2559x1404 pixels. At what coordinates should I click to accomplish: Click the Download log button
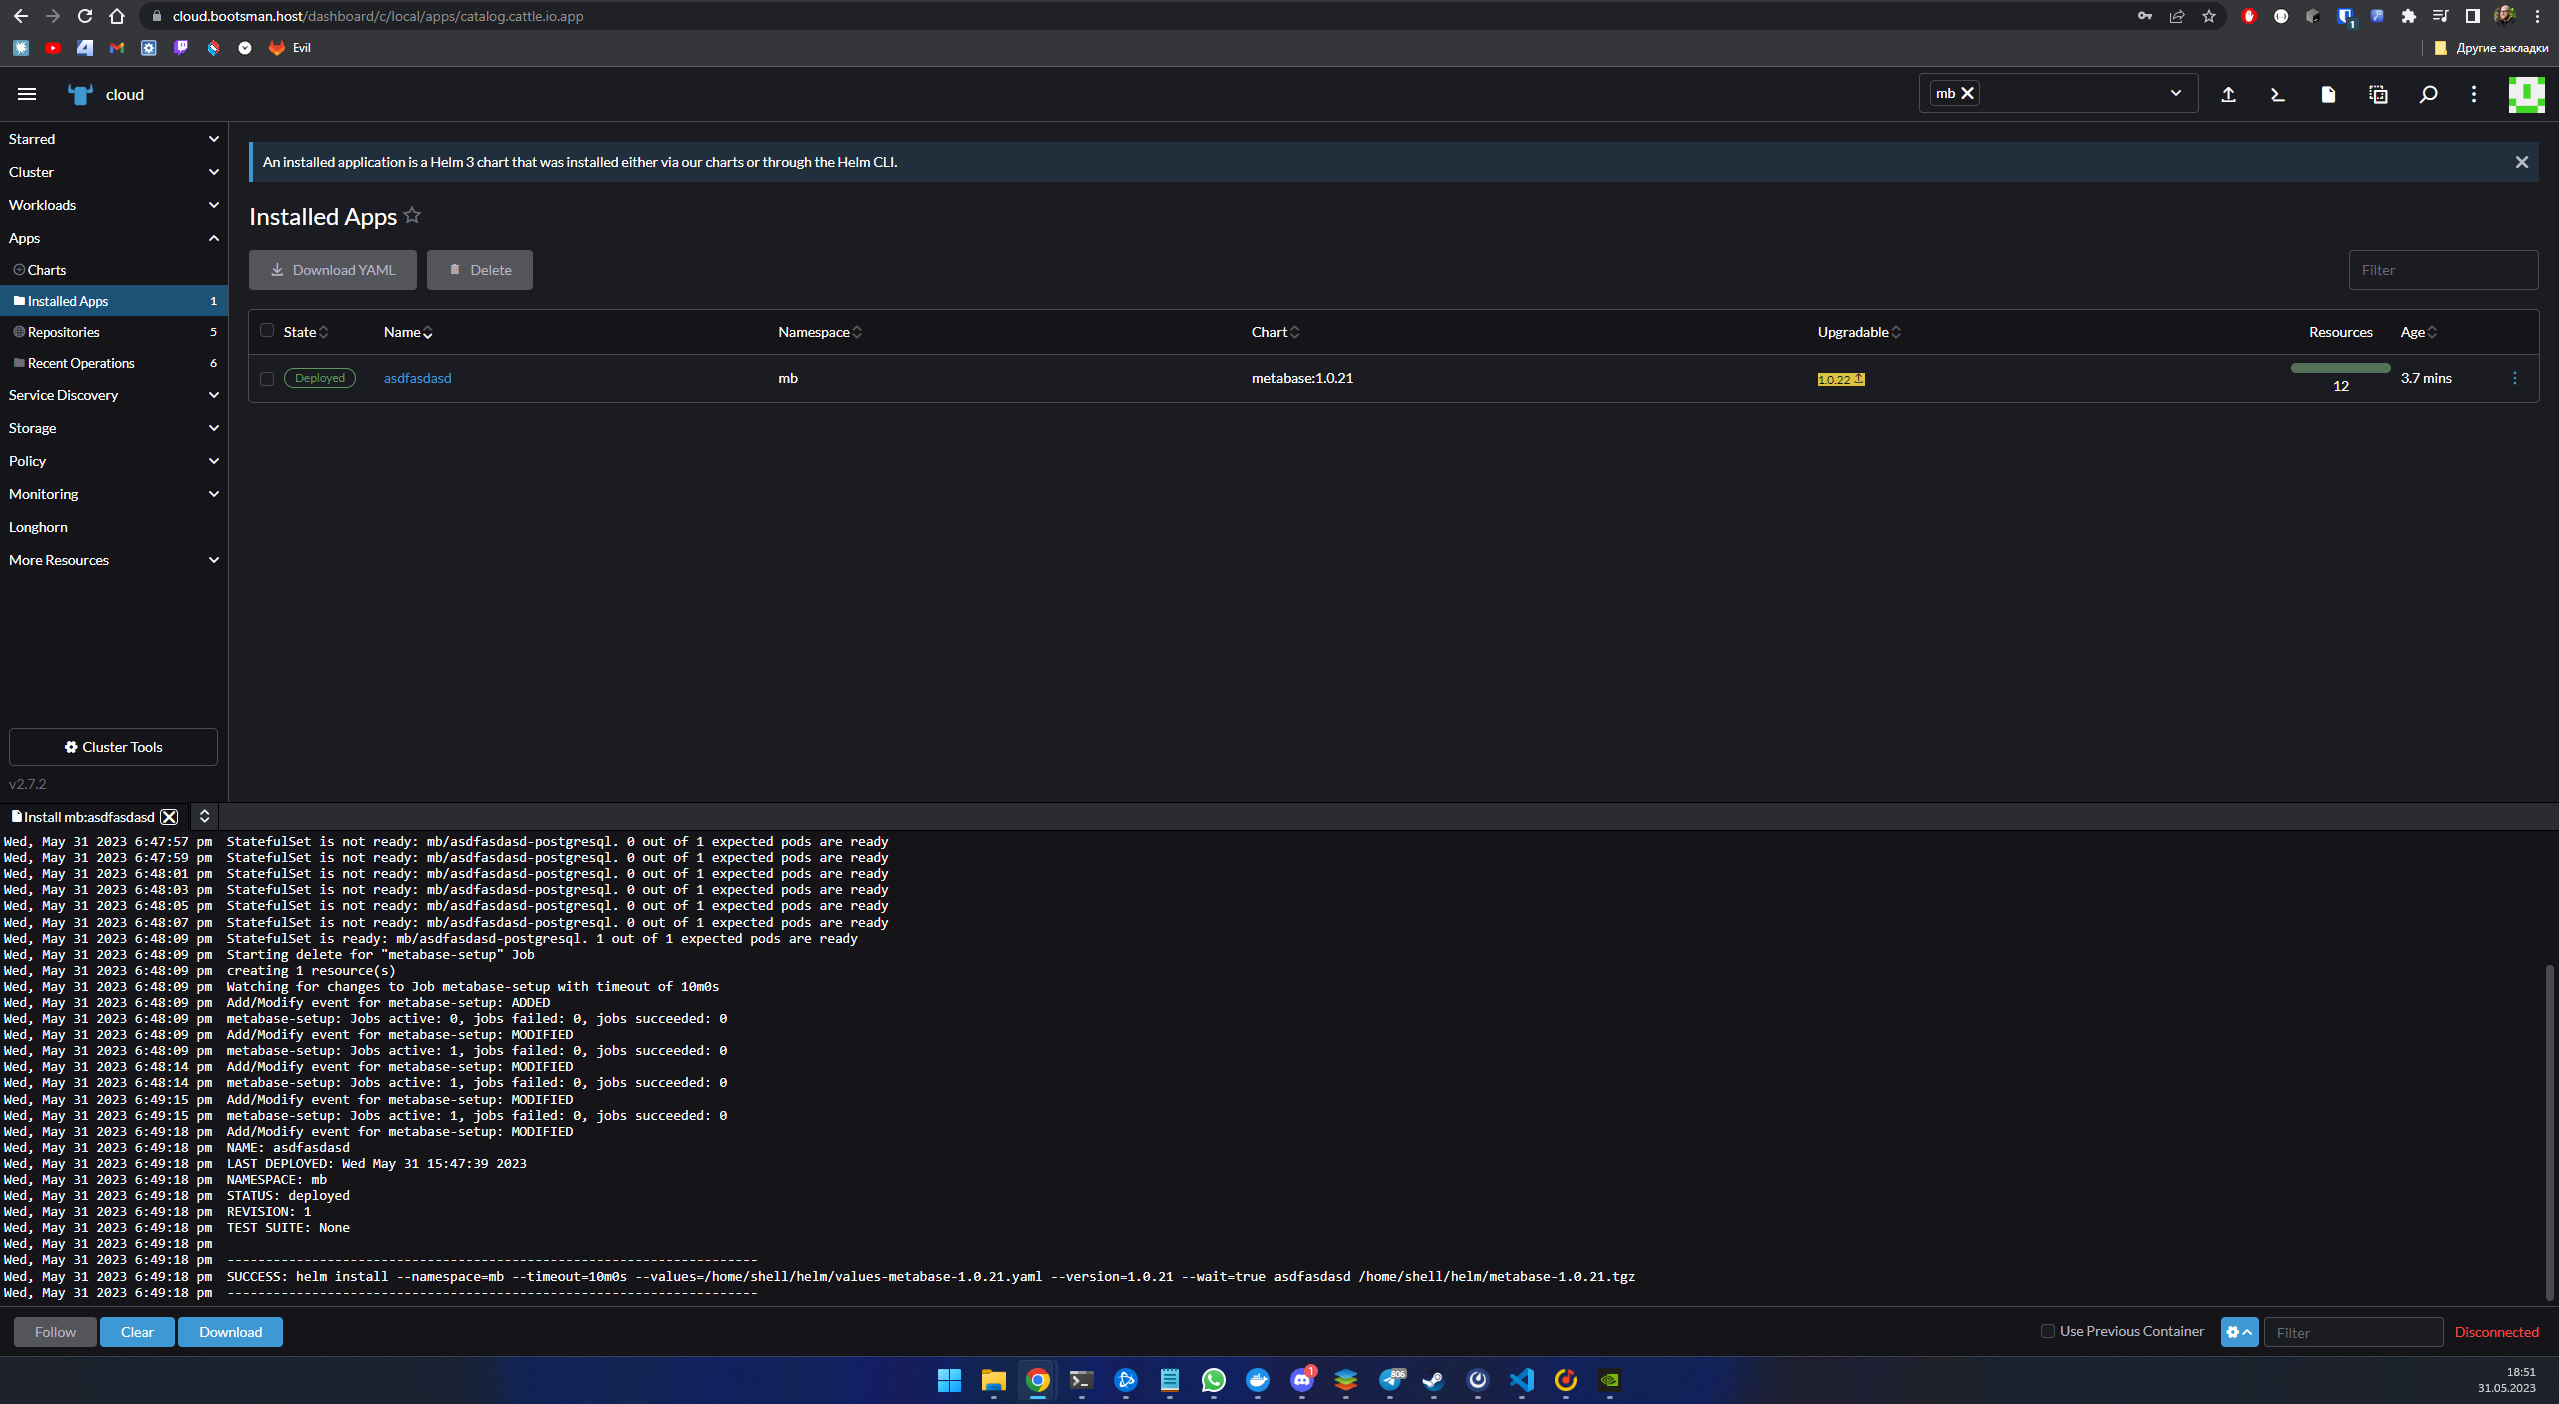tap(230, 1332)
